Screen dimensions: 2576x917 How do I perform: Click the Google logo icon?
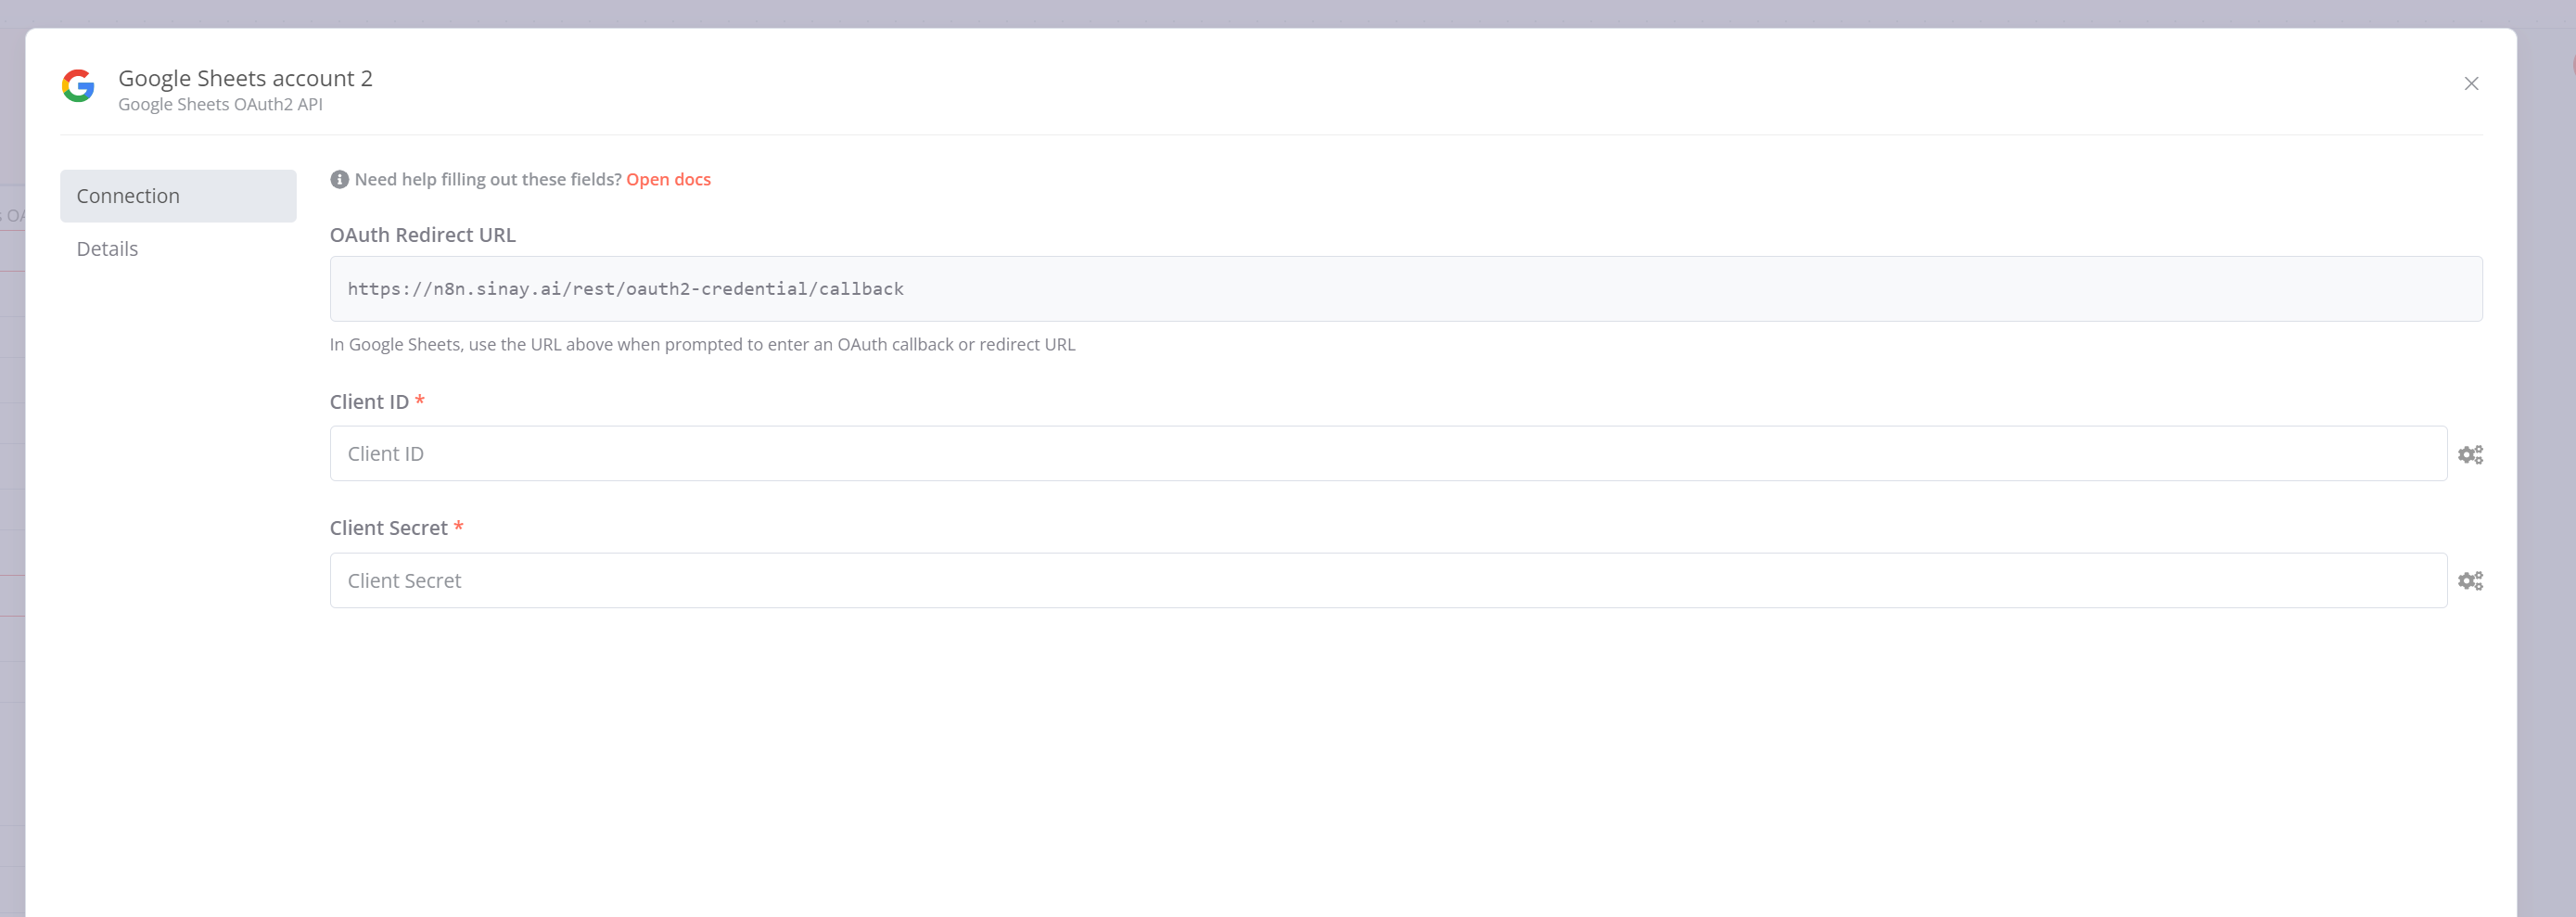[78, 86]
